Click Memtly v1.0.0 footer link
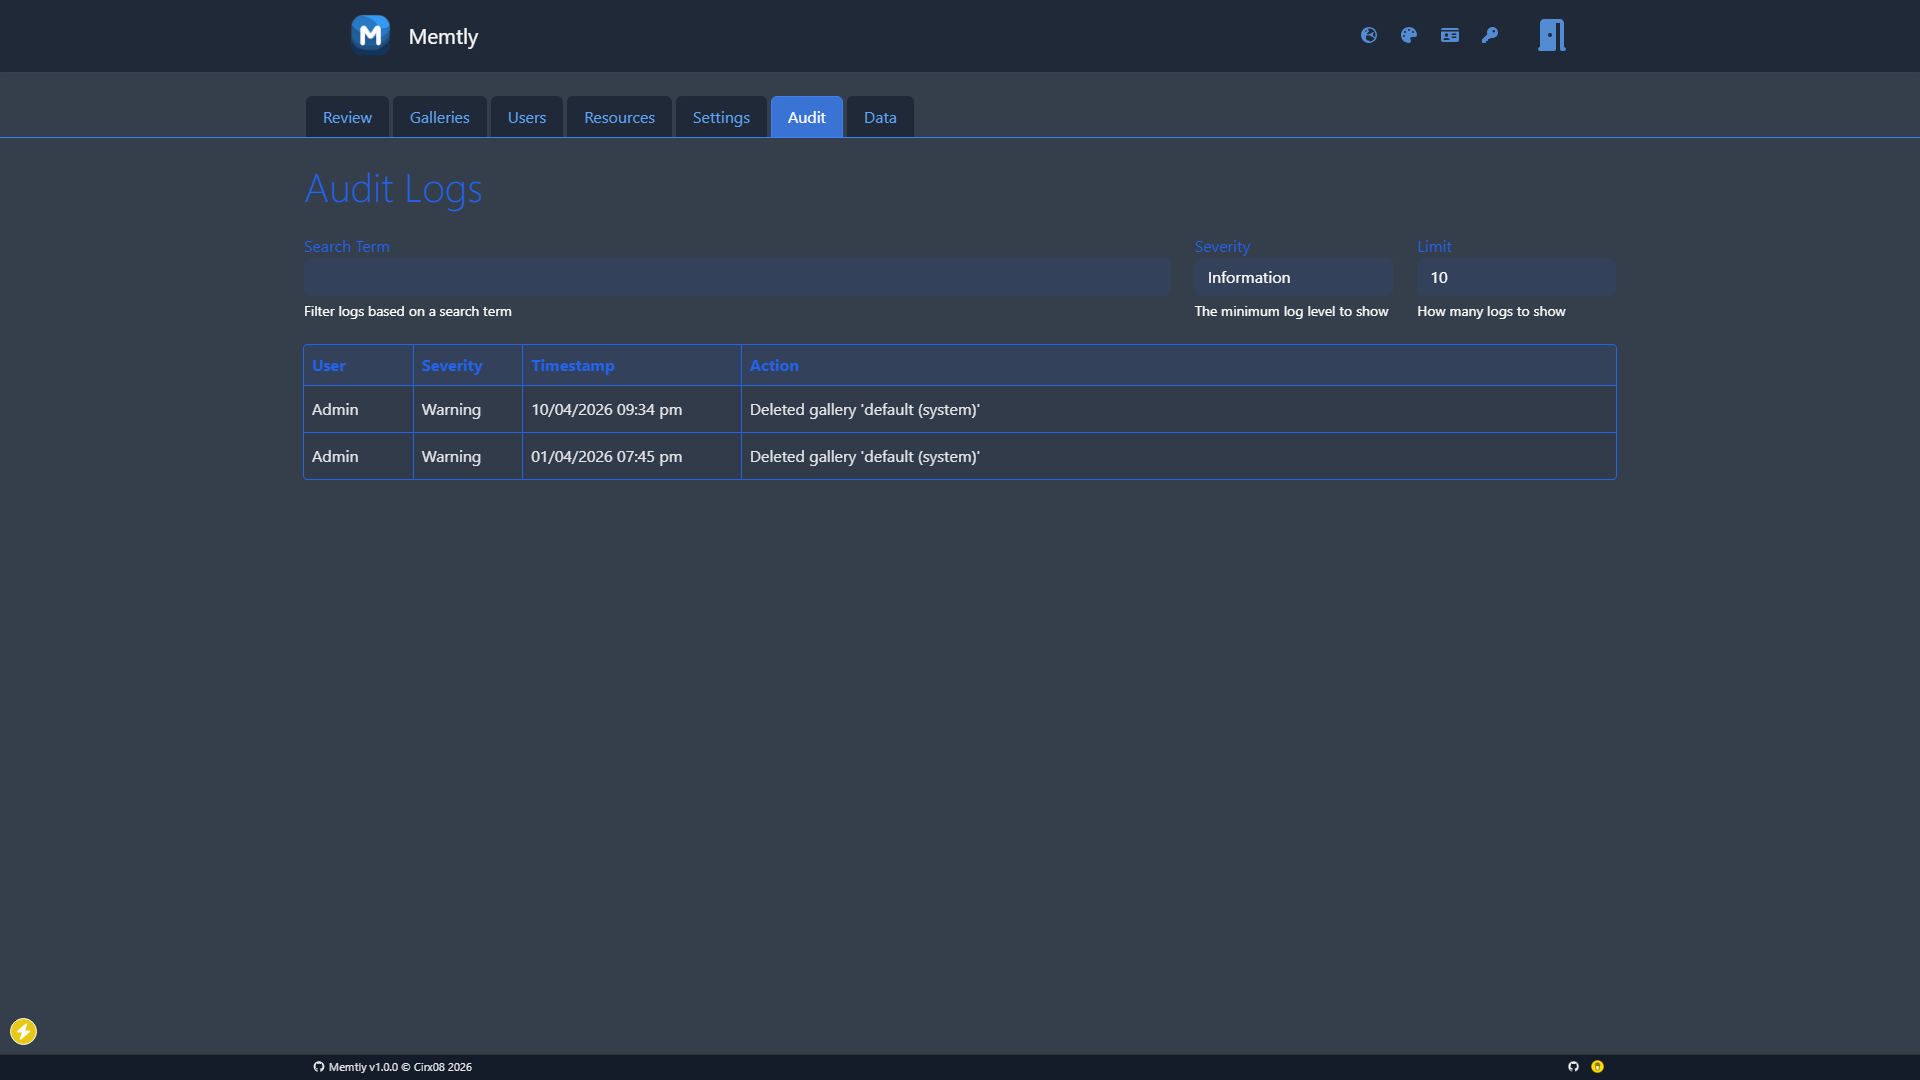This screenshot has height=1080, width=1920. (x=392, y=1067)
